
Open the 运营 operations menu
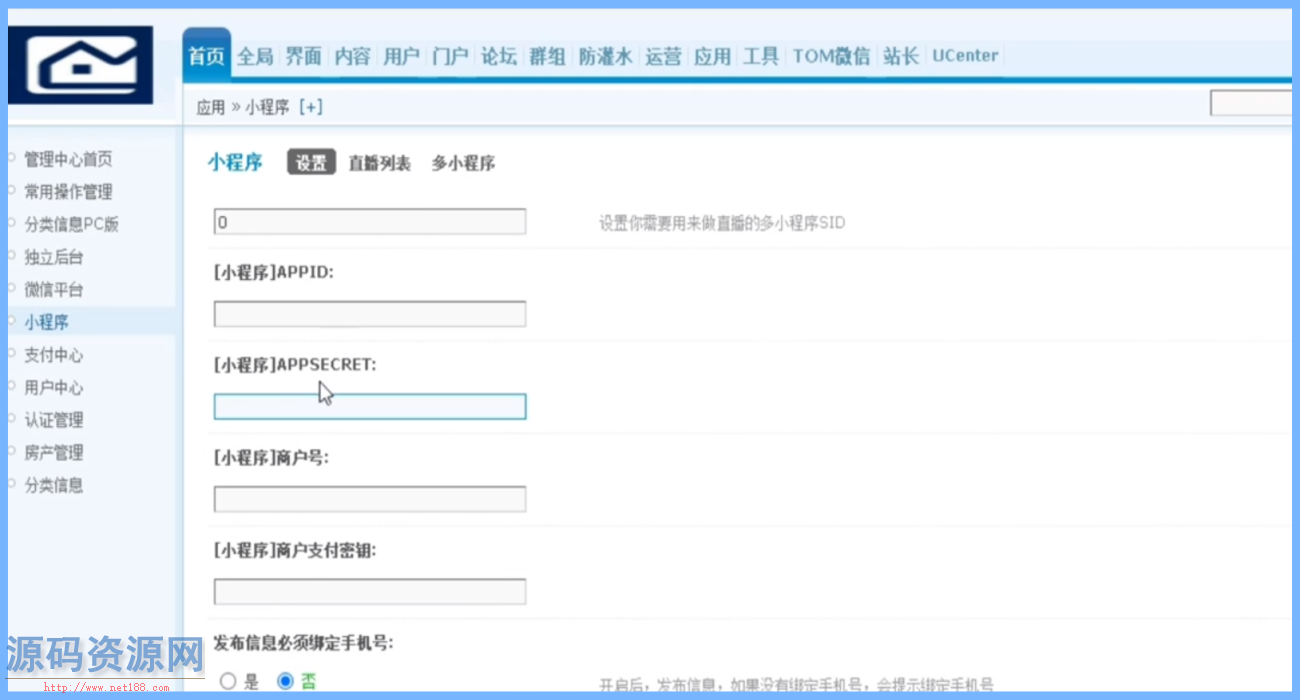click(x=663, y=56)
